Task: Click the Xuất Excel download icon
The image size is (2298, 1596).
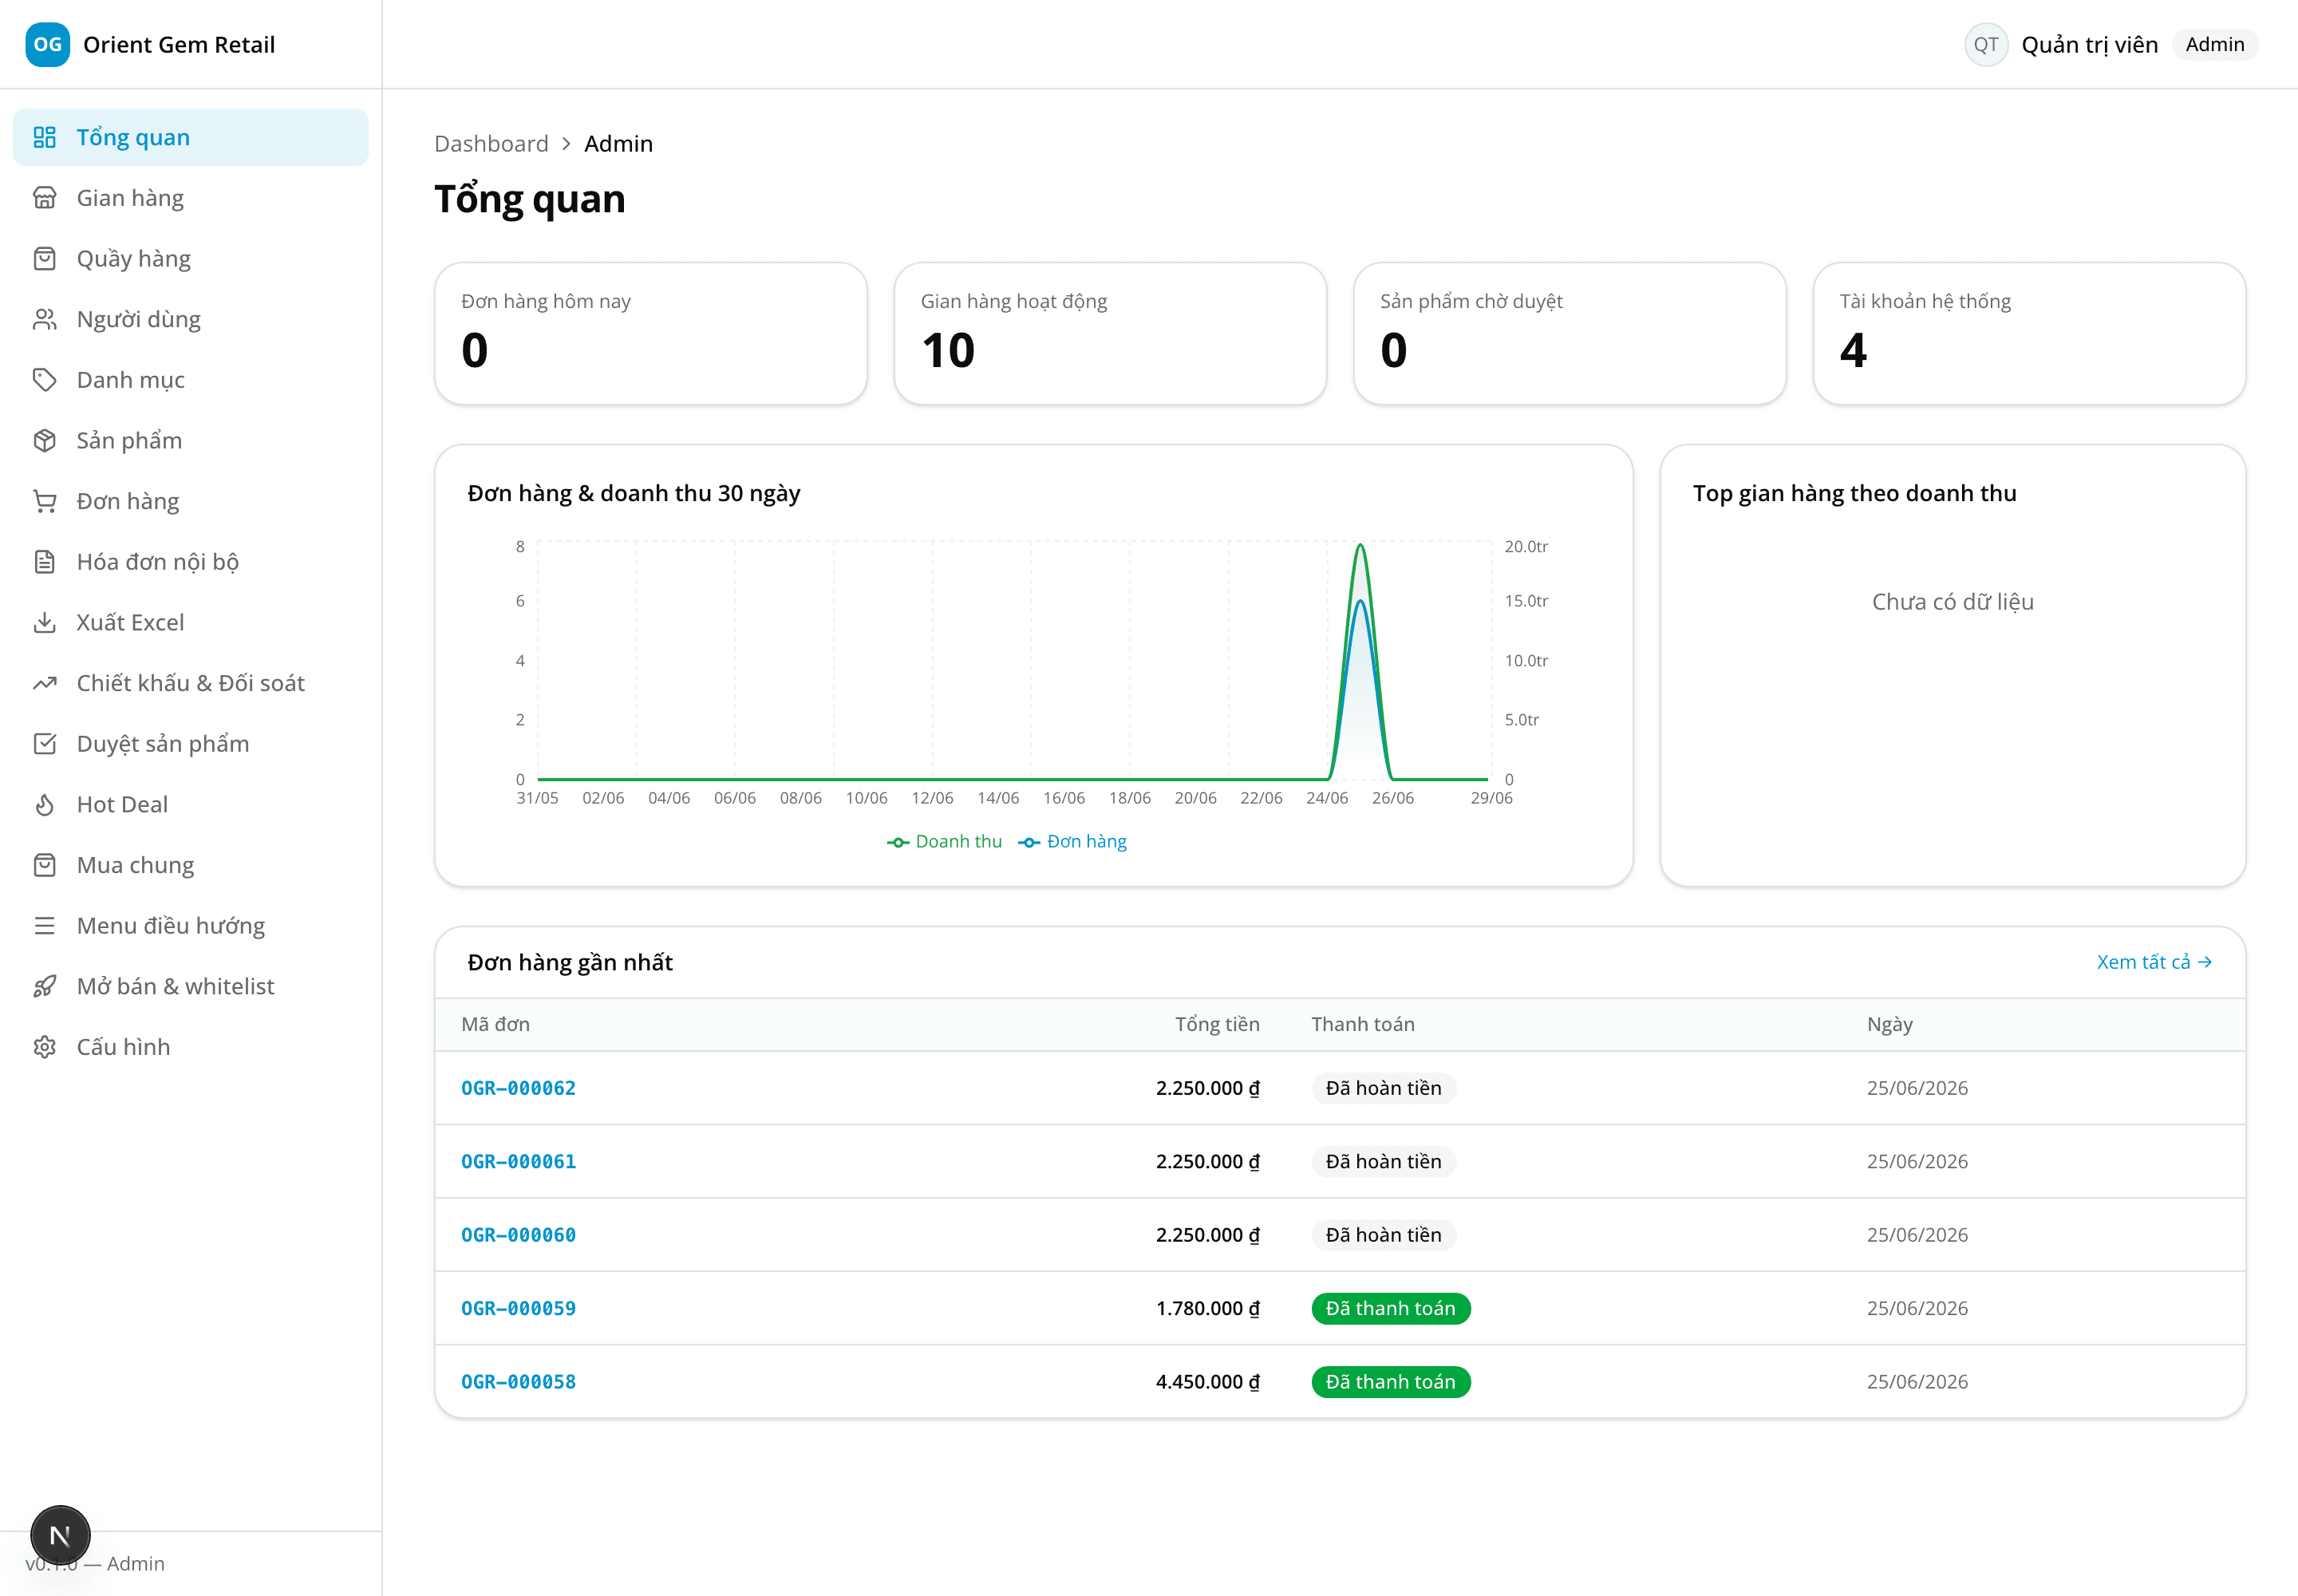Action: pos(44,622)
